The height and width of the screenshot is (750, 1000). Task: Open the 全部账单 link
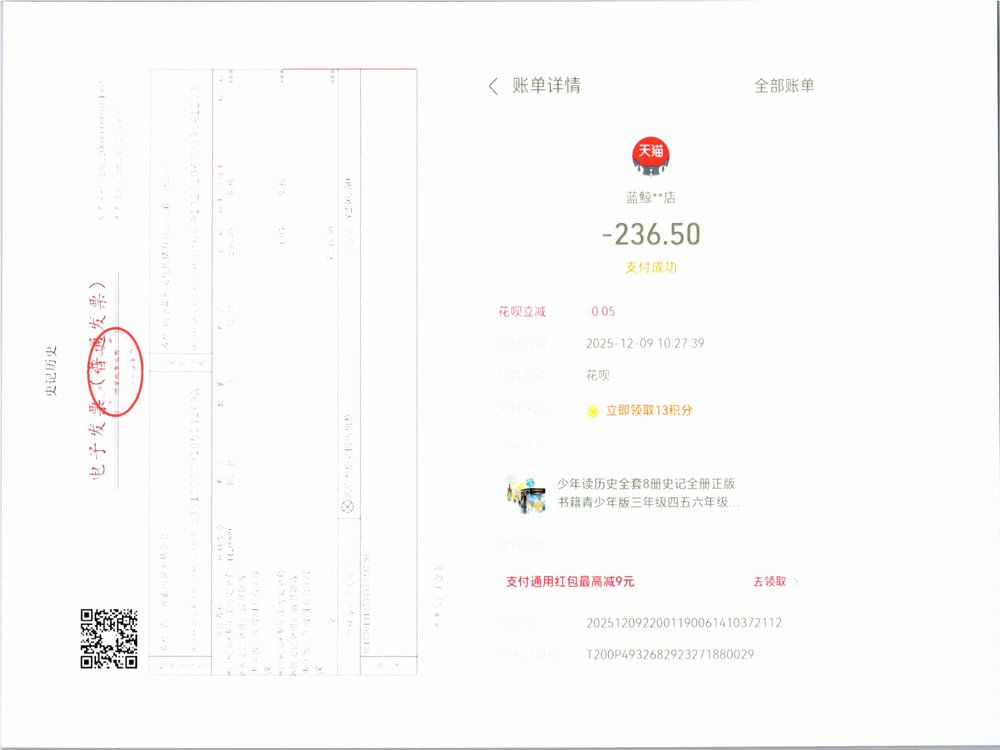click(784, 86)
